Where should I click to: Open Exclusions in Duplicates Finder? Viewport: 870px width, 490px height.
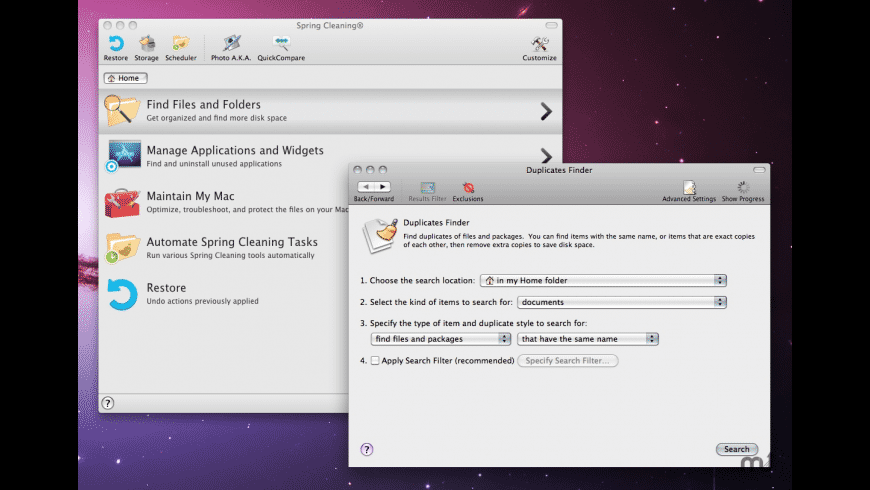[468, 188]
